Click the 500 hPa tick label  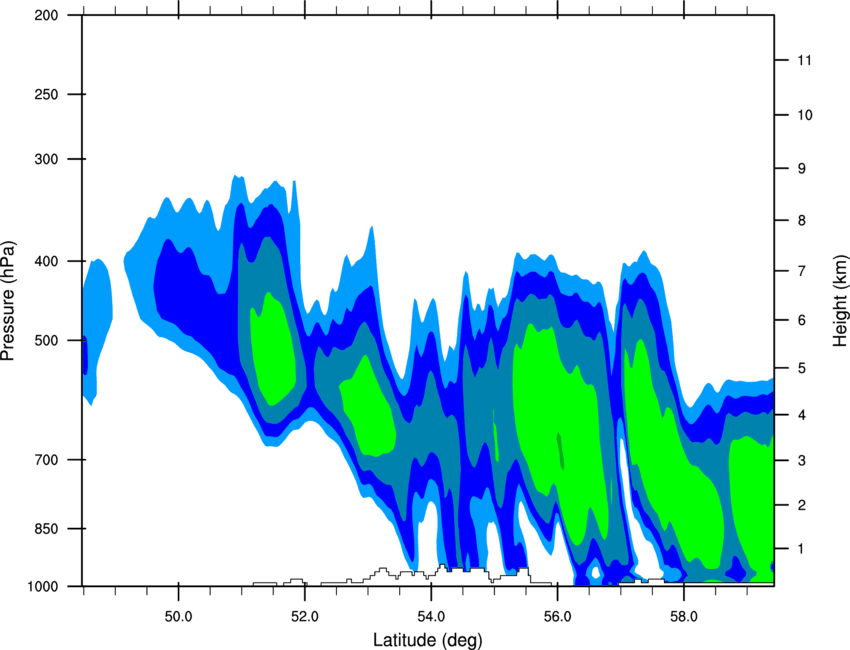pyautogui.click(x=46, y=340)
